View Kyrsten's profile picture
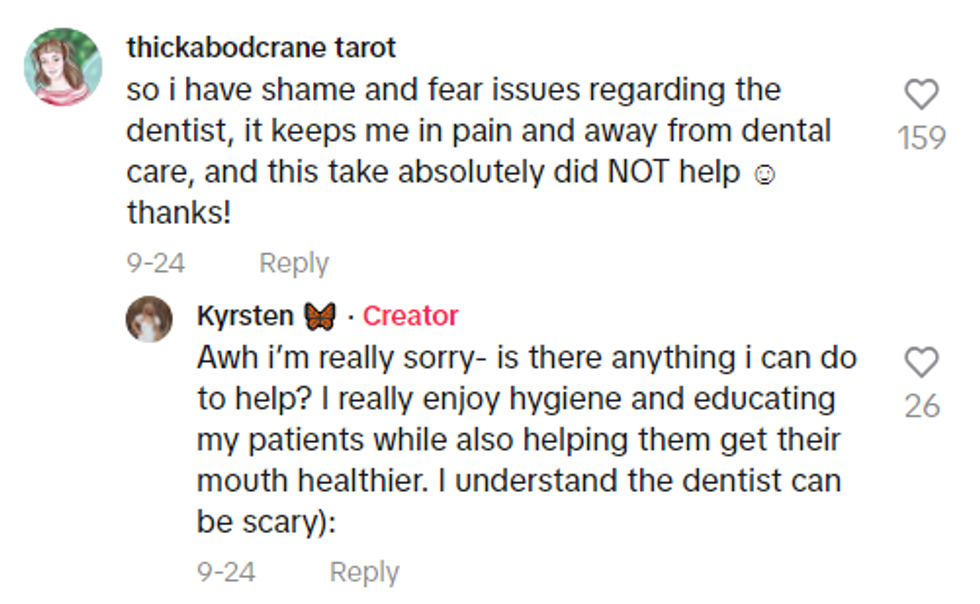 [x=149, y=319]
